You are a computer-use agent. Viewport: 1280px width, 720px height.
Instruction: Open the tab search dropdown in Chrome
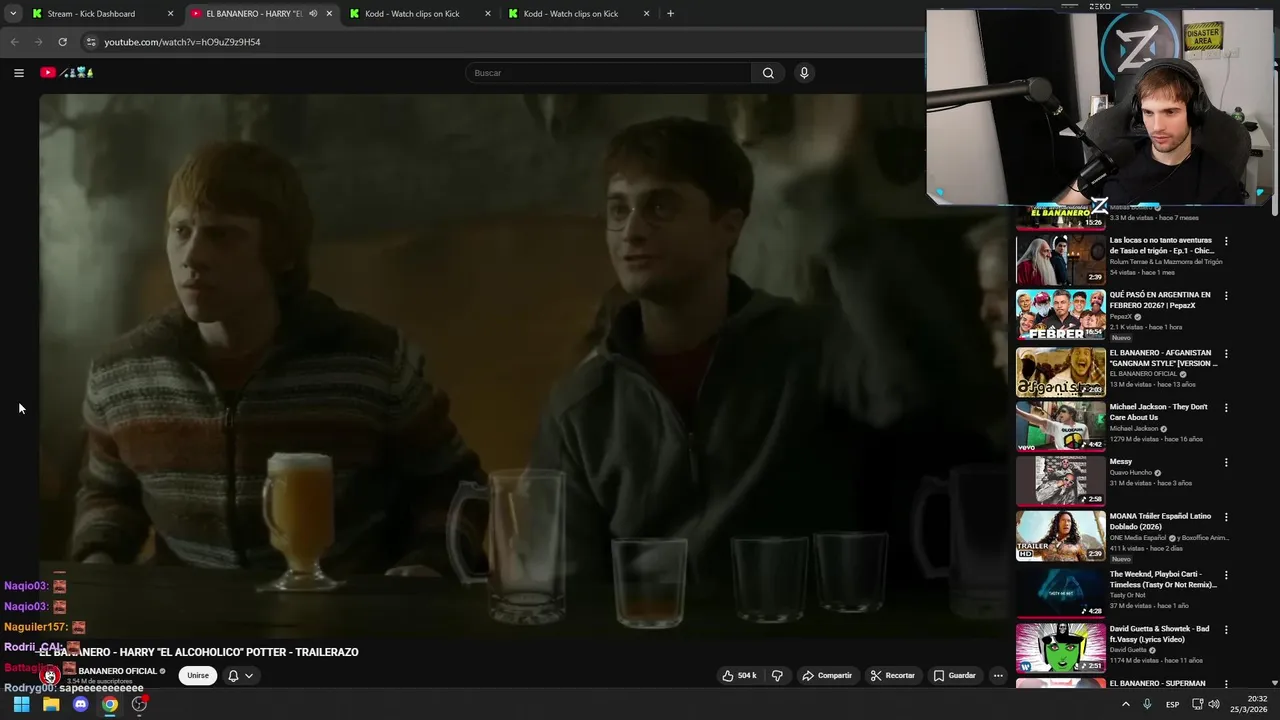point(13,14)
